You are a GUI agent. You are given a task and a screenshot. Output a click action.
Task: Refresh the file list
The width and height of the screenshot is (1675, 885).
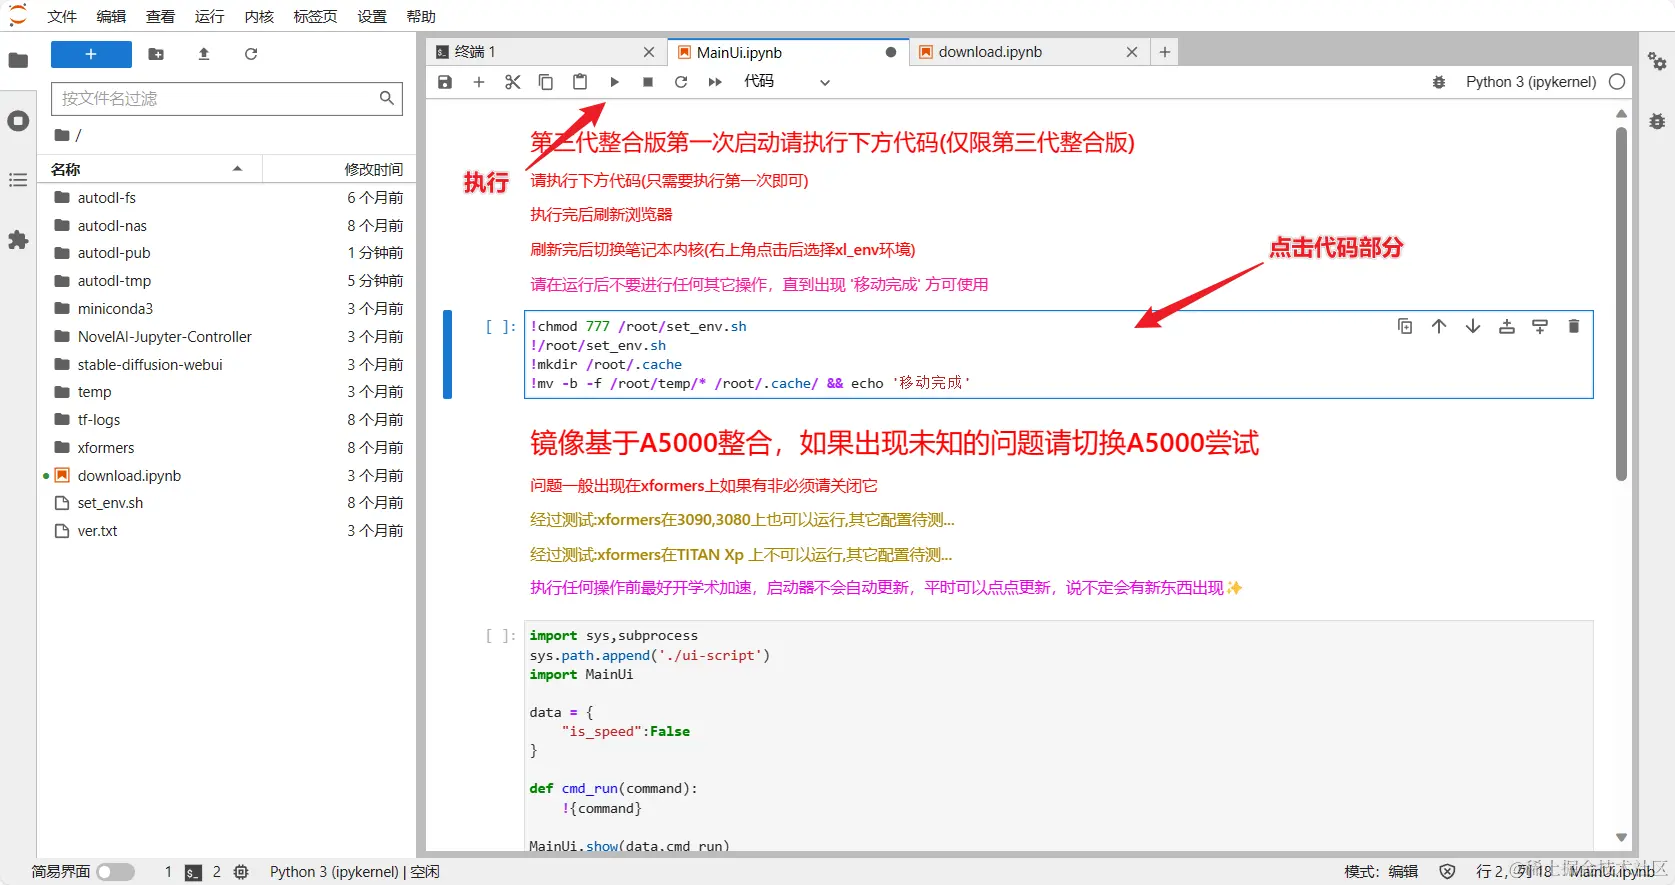251,54
